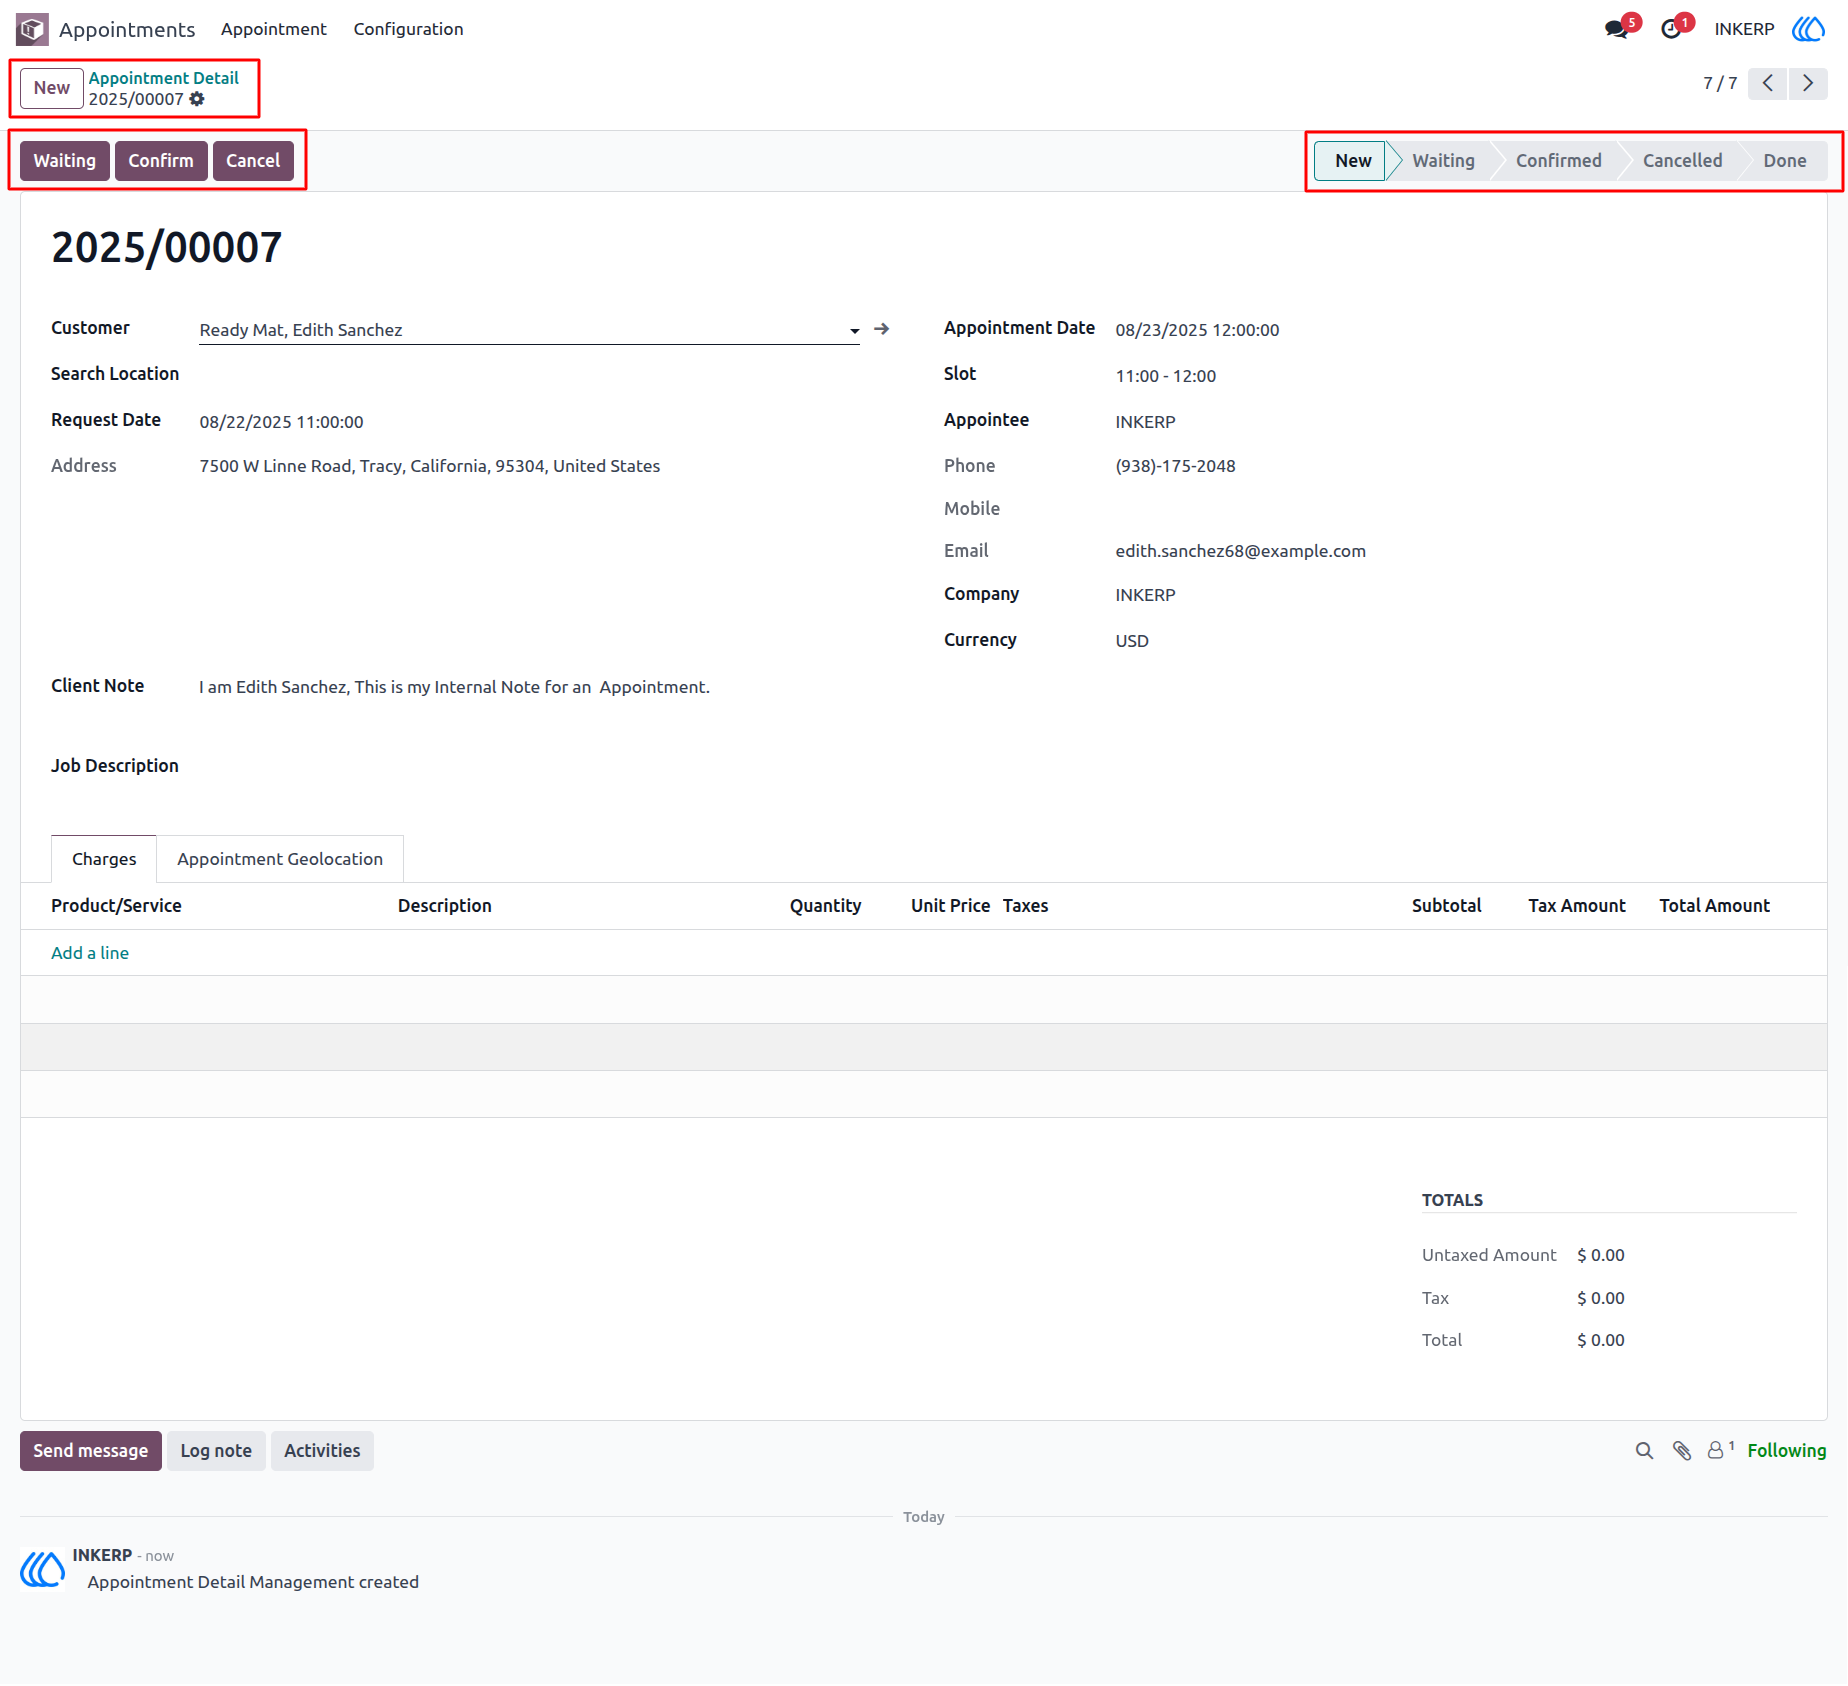Viewport: 1848px width, 1686px height.
Task: Open the Configuration menu
Action: (x=408, y=29)
